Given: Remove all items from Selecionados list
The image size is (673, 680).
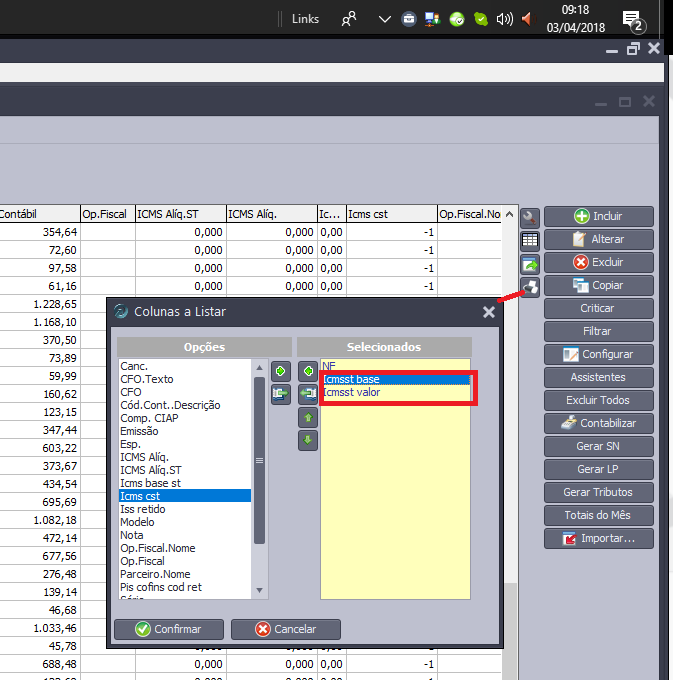Looking at the screenshot, I should tap(308, 394).
